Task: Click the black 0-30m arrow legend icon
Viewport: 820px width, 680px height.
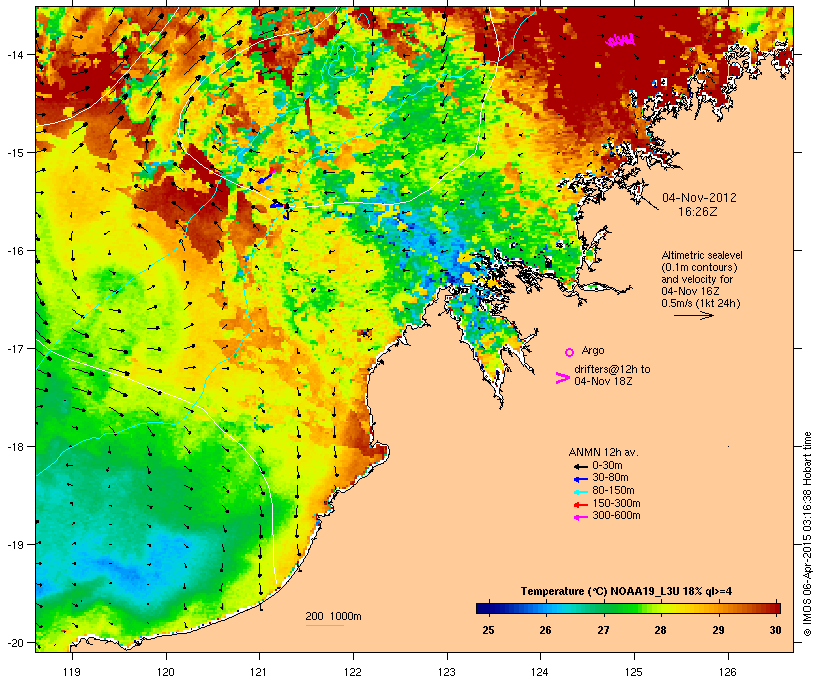Action: 580,466
